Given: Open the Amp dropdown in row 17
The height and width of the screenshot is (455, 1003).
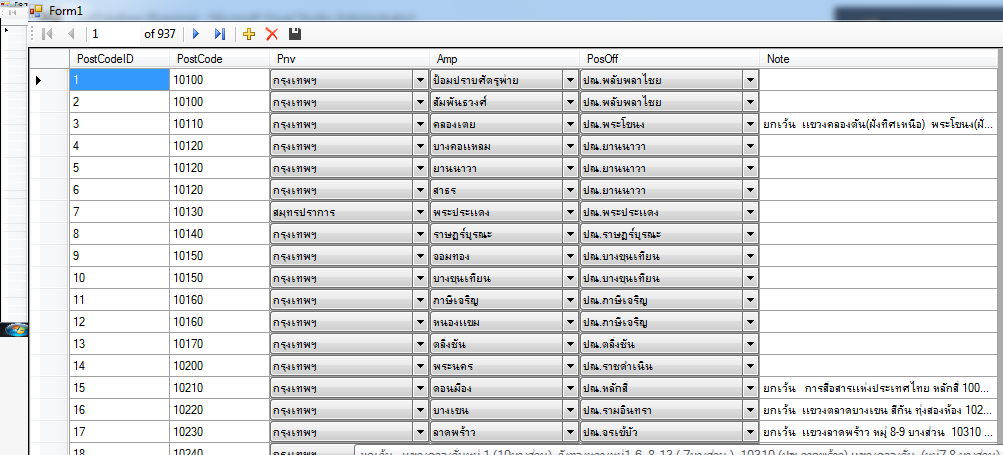Looking at the screenshot, I should (571, 432).
